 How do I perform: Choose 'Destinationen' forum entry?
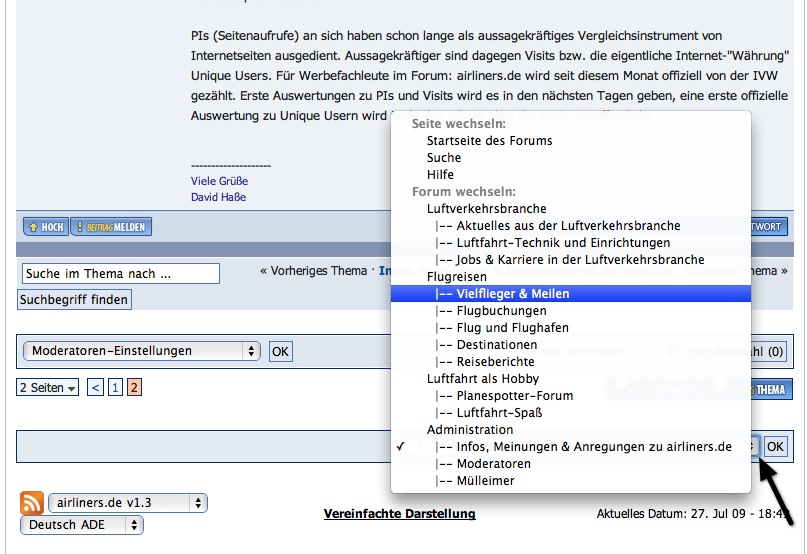tap(571, 344)
